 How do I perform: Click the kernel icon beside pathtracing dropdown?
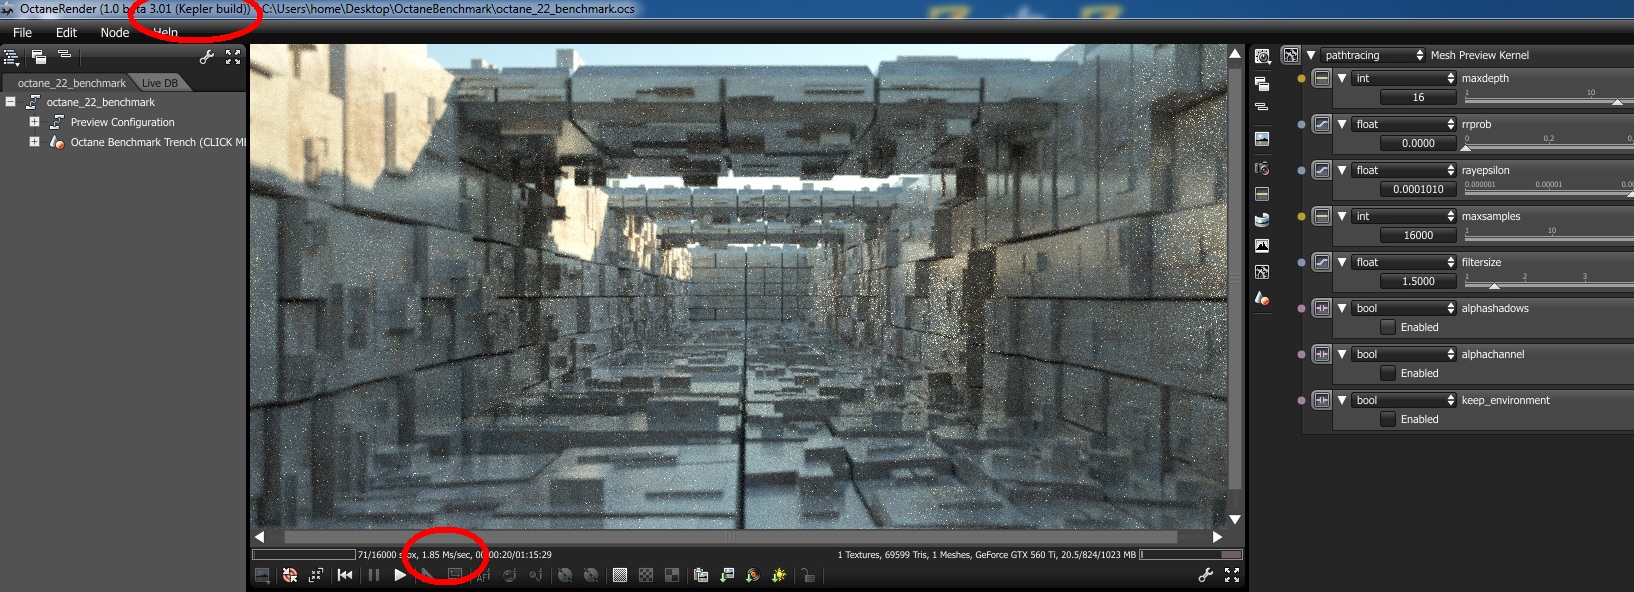pyautogui.click(x=1291, y=55)
